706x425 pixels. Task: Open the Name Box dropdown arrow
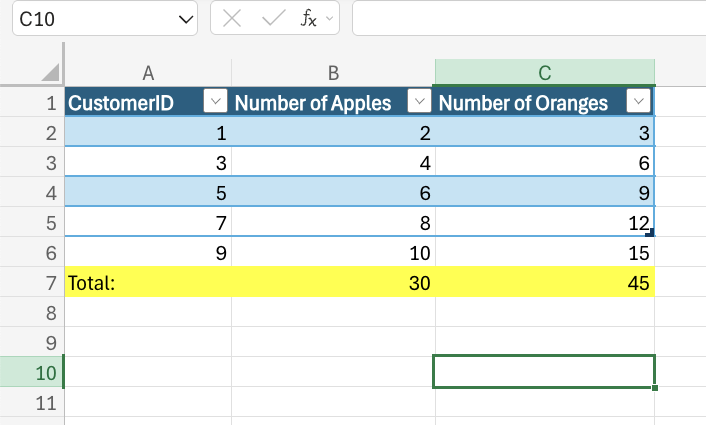(186, 19)
